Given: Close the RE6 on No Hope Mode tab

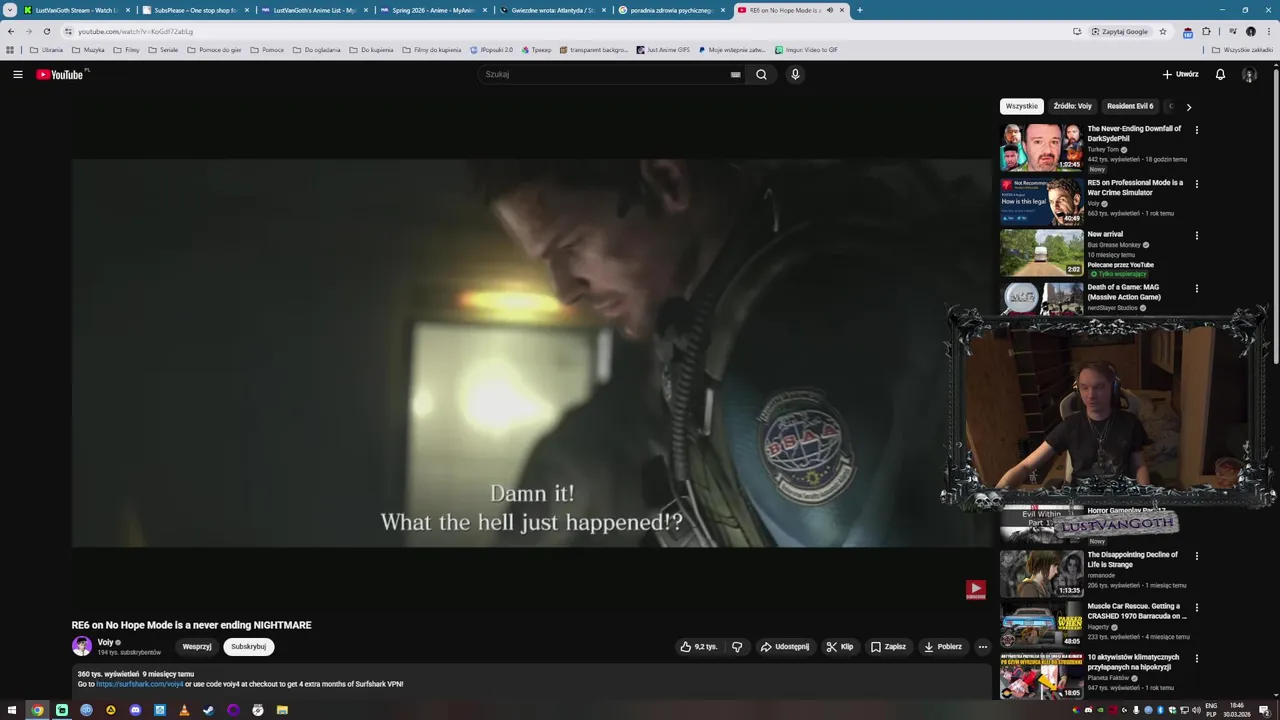Looking at the screenshot, I should (x=842, y=10).
